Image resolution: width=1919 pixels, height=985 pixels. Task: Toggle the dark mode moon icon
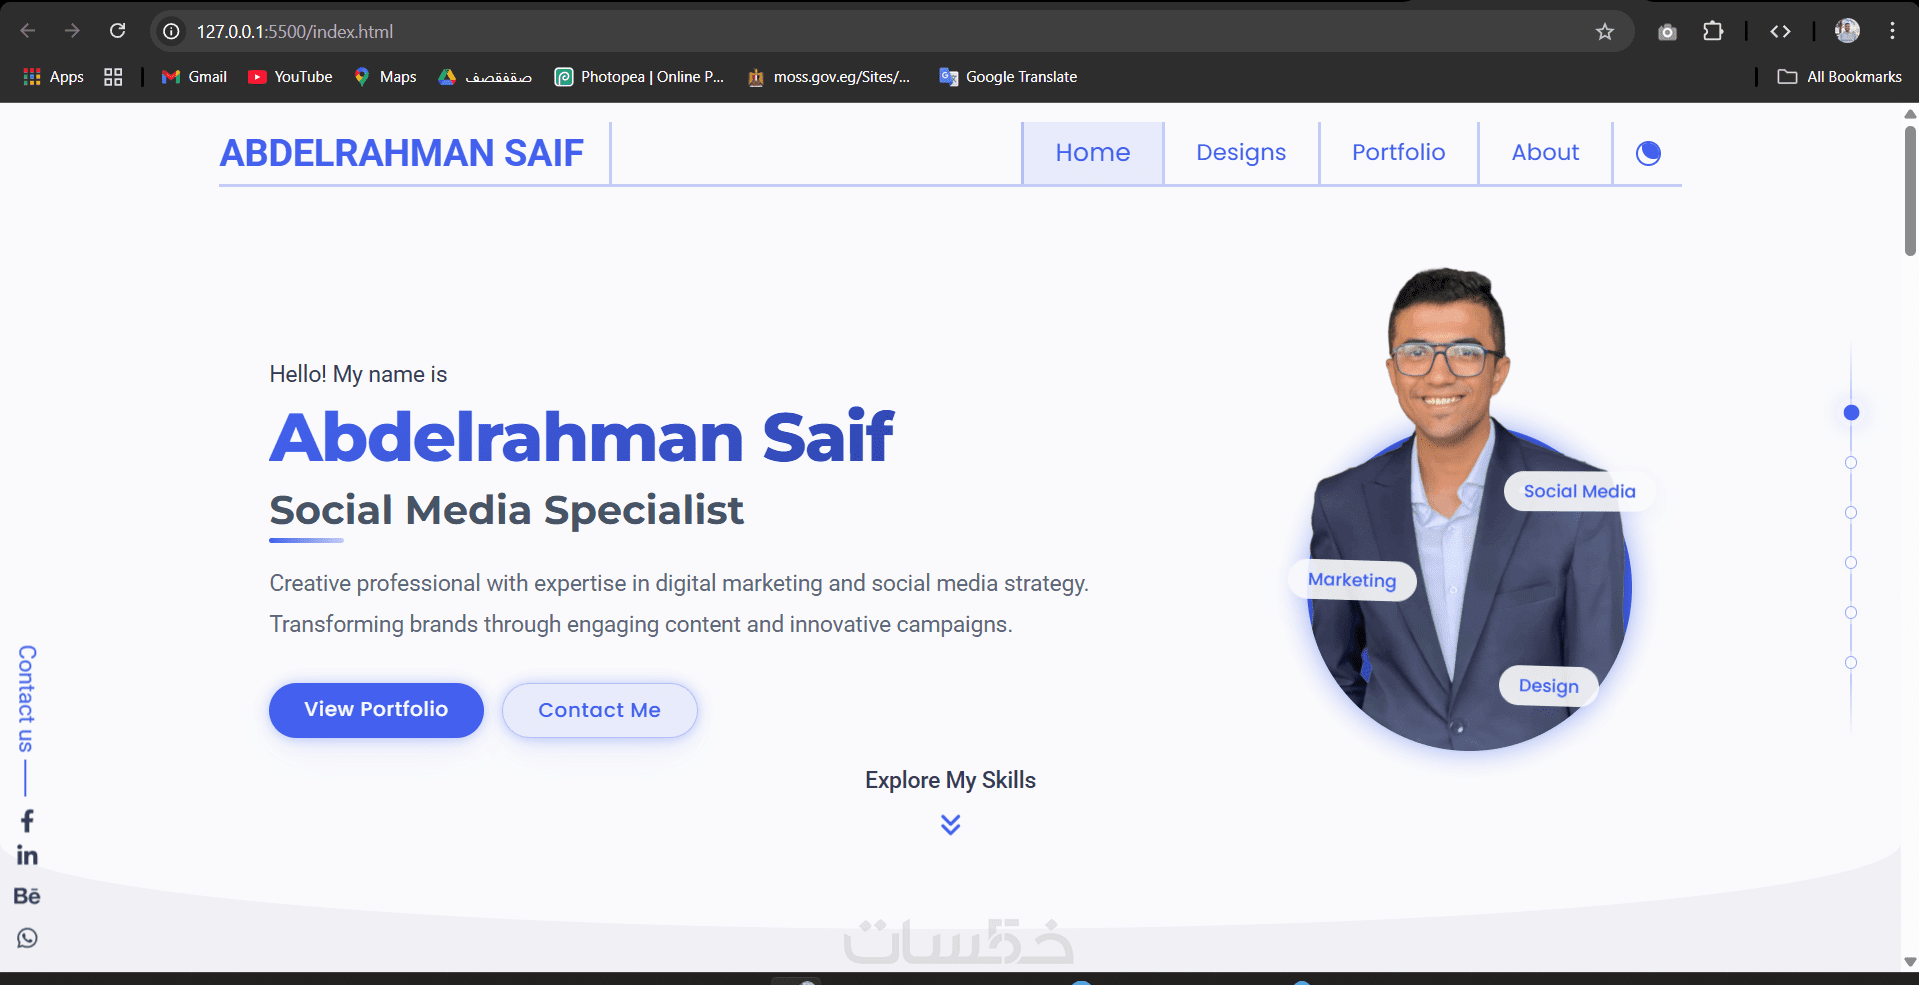tap(1648, 153)
